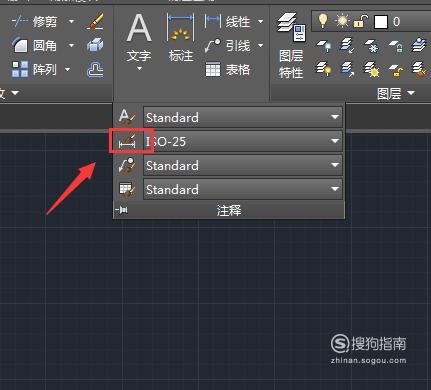
Task: Select the Fillet (圆角) tool
Action: pyautogui.click(x=34, y=45)
